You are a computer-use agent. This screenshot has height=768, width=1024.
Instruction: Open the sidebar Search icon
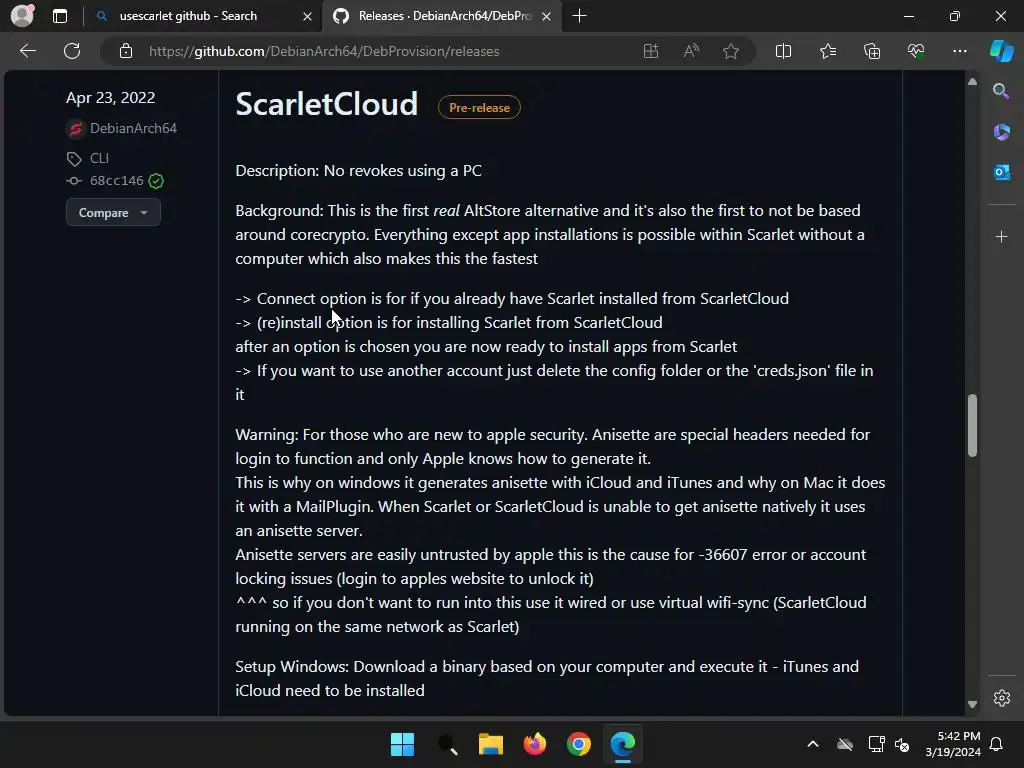pyautogui.click(x=1001, y=91)
